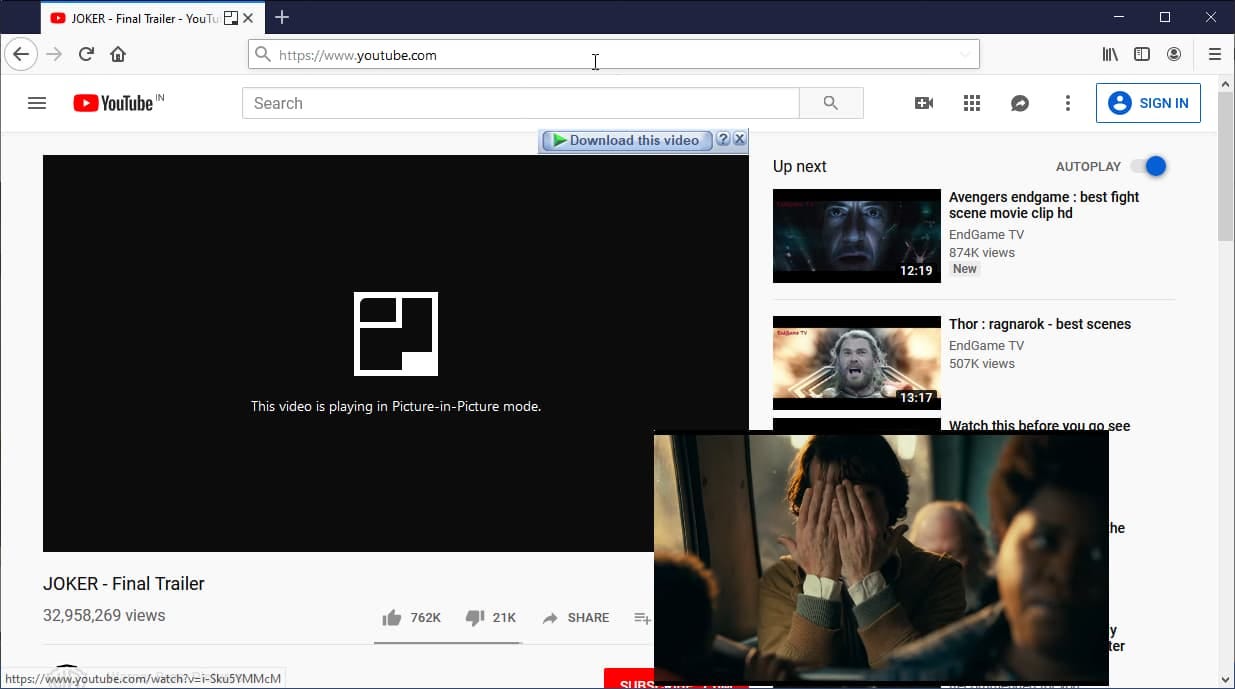The width and height of the screenshot is (1235, 689).
Task: Click the picture-in-picture placeholder icon
Action: pyautogui.click(x=396, y=334)
